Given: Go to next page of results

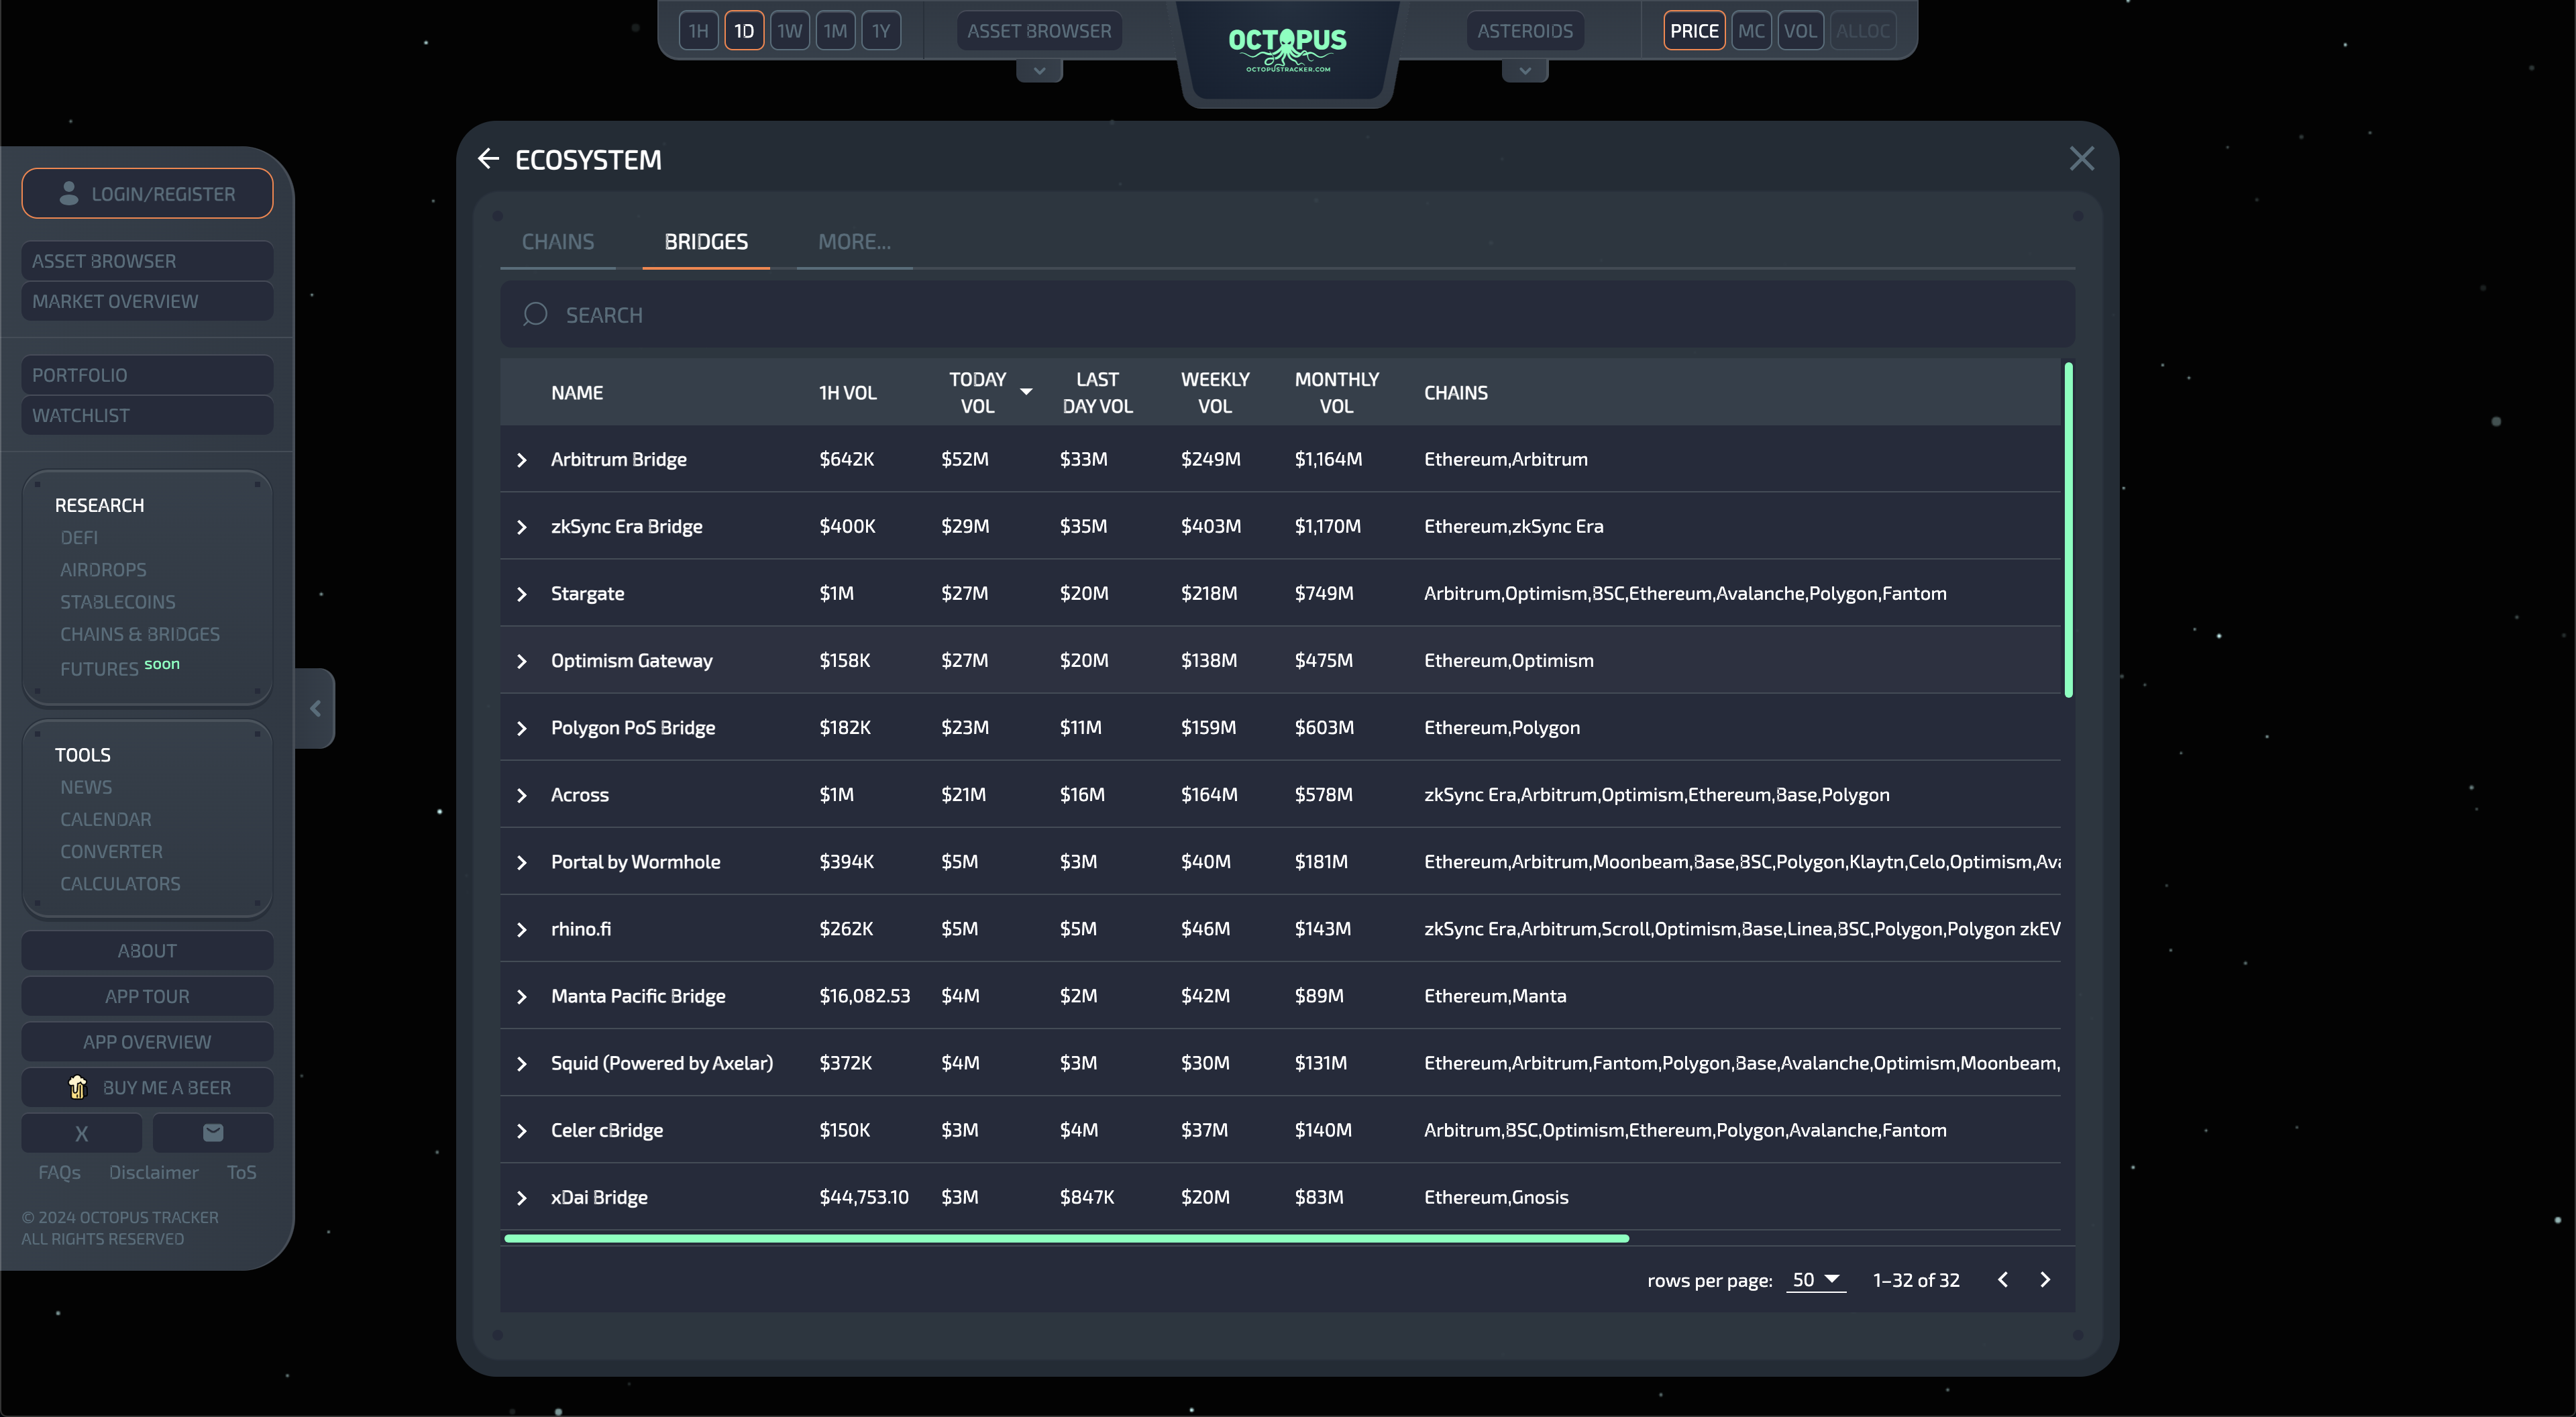Looking at the screenshot, I should (x=2045, y=1279).
